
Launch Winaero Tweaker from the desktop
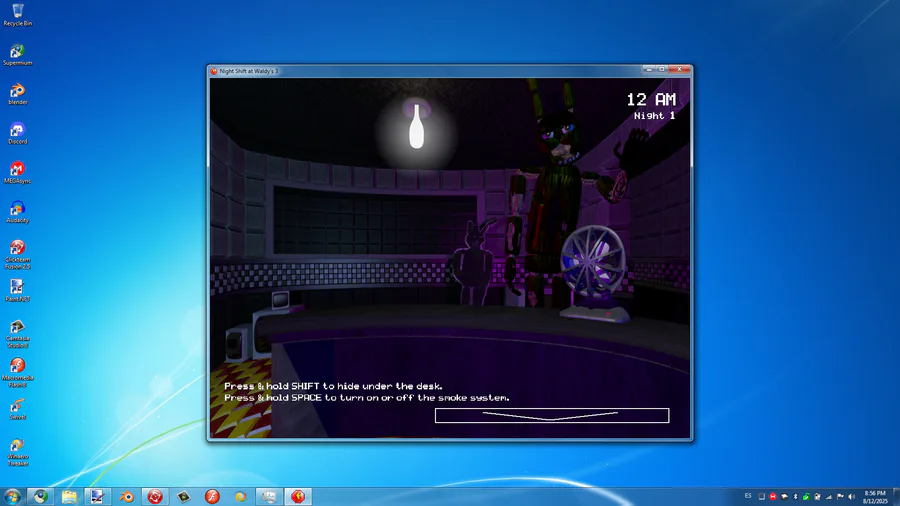point(18,452)
